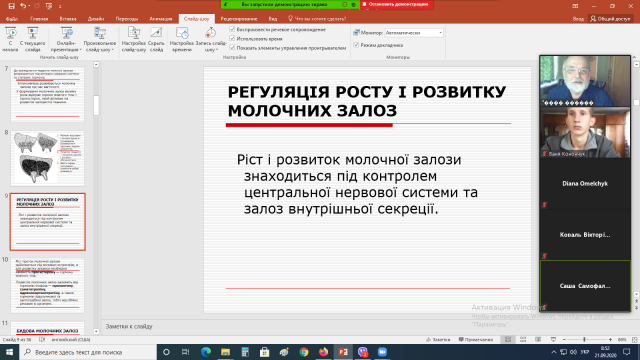Click language 'английский (США)' in status bar

[x=71, y=340]
